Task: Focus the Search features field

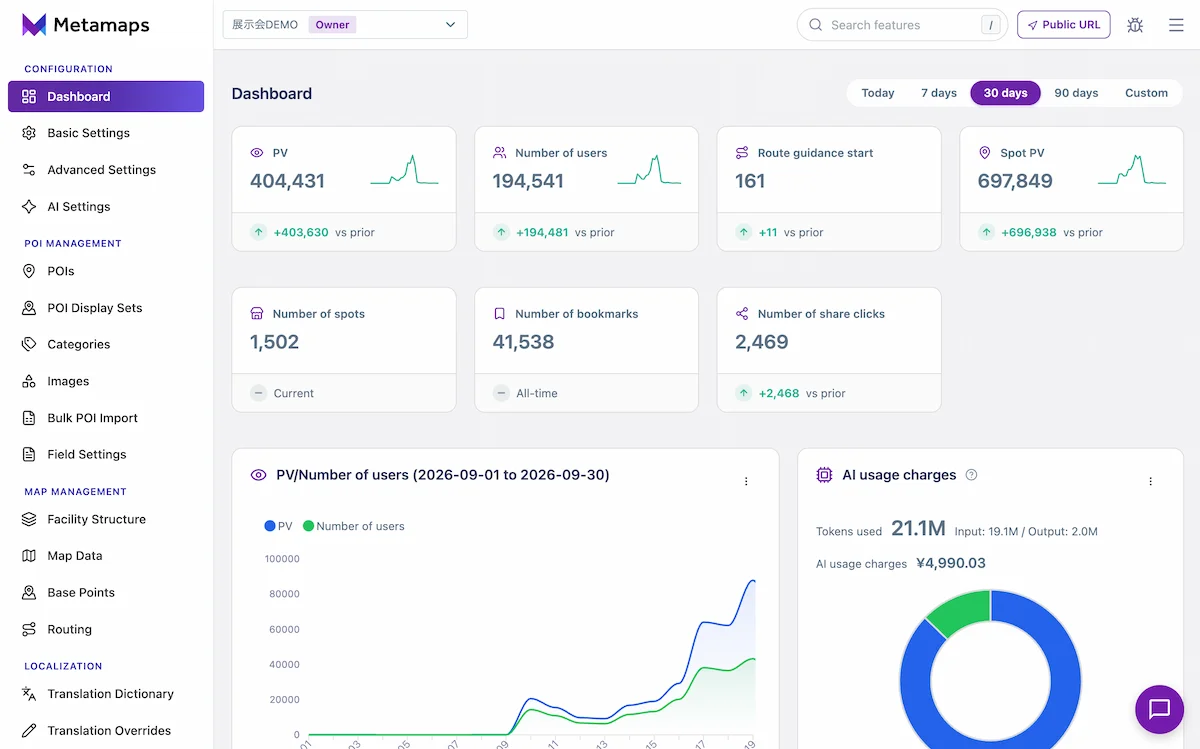Action: pos(902,25)
